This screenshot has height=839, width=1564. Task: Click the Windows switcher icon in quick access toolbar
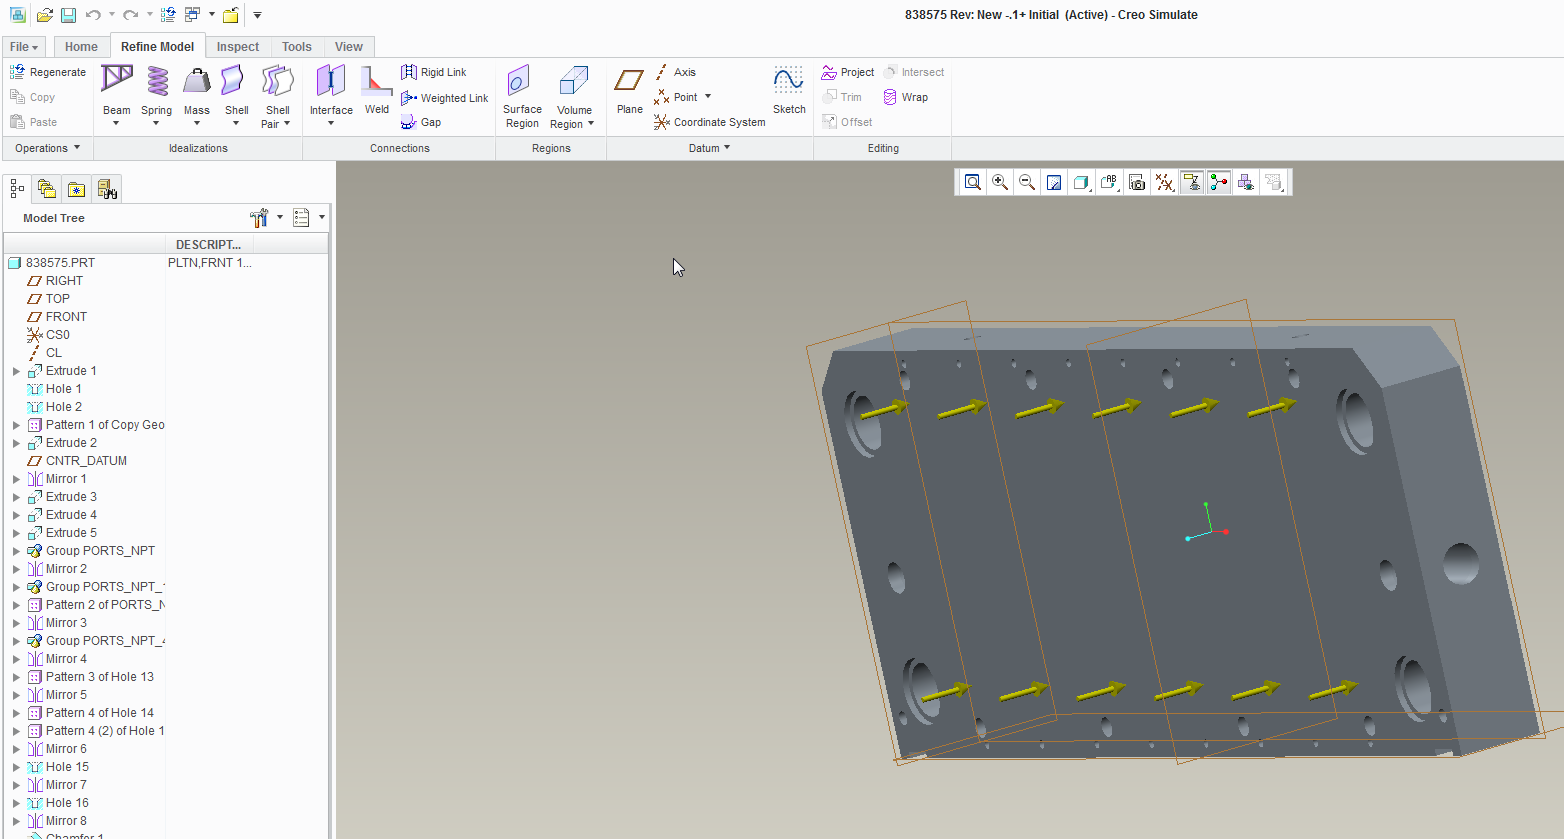(x=192, y=15)
